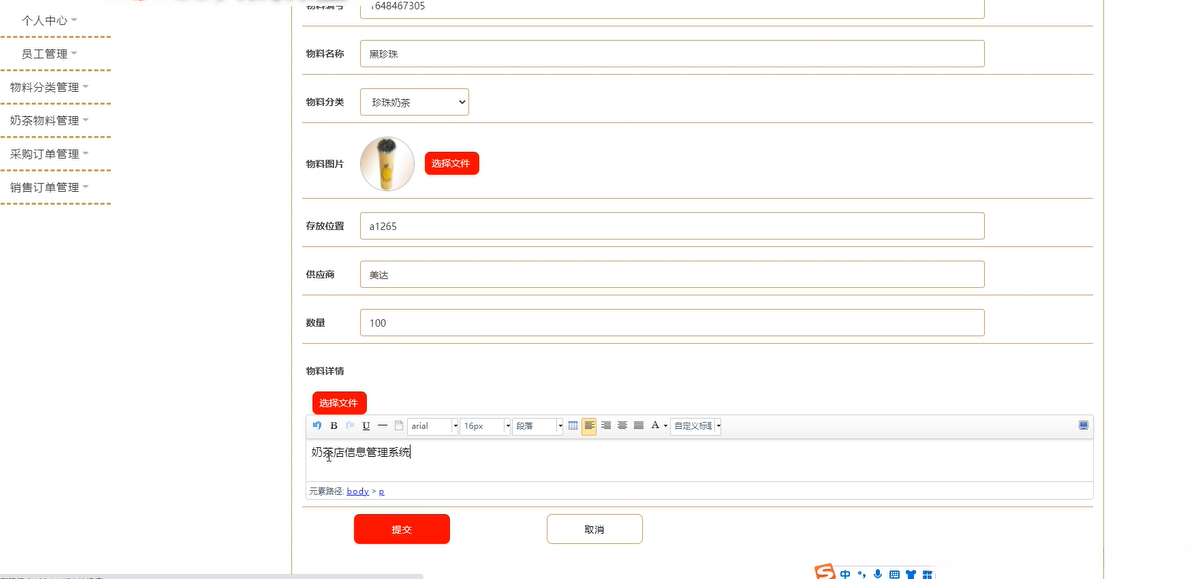Click the Sogou voice input microphone
Image resolution: width=1196 pixels, height=579 pixels.
click(x=878, y=574)
